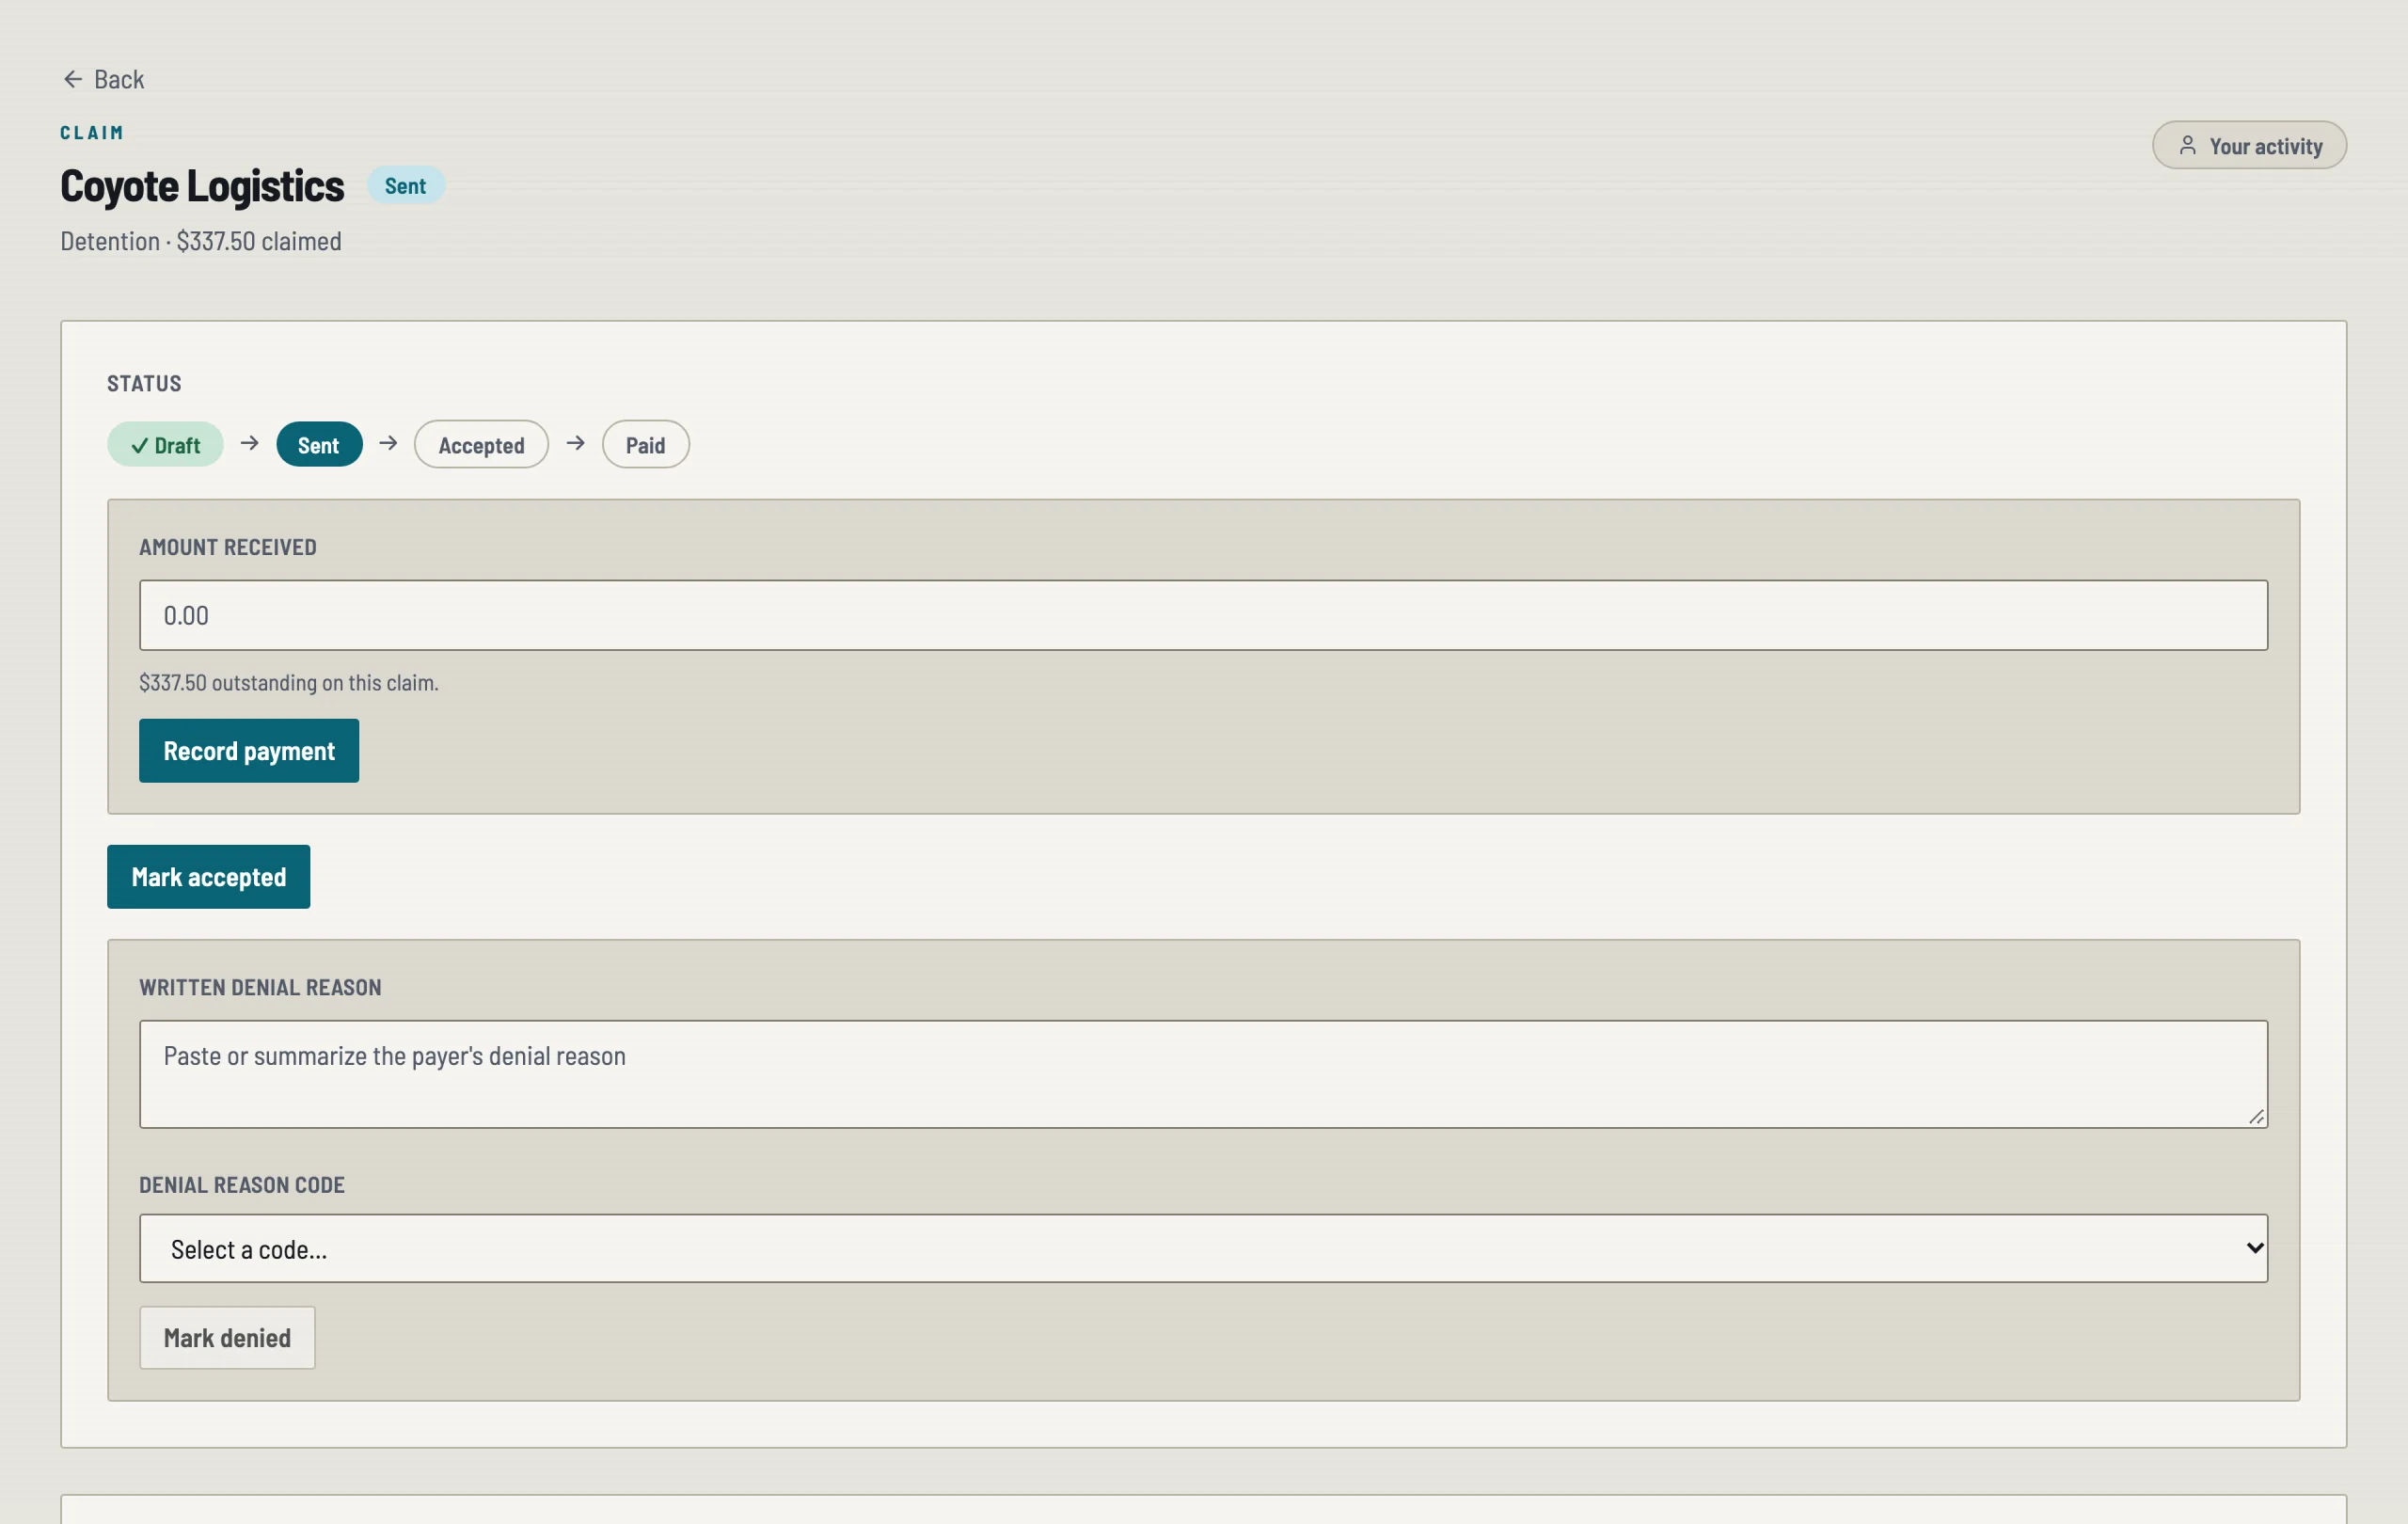The width and height of the screenshot is (2408, 1524).
Task: Select the Draft status step
Action: [165, 445]
